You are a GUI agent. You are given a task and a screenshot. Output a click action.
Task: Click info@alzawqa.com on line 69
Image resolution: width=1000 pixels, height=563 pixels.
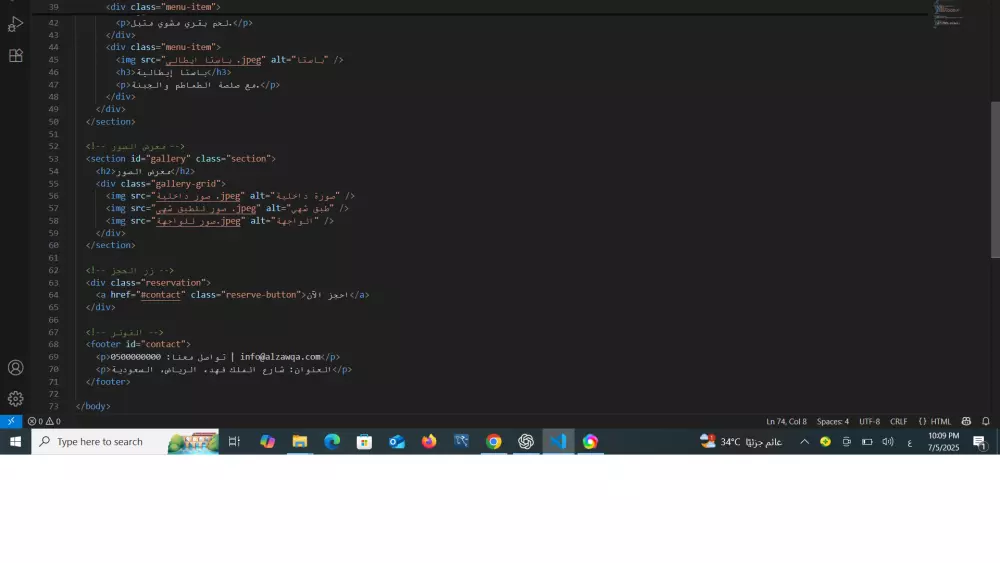click(280, 357)
